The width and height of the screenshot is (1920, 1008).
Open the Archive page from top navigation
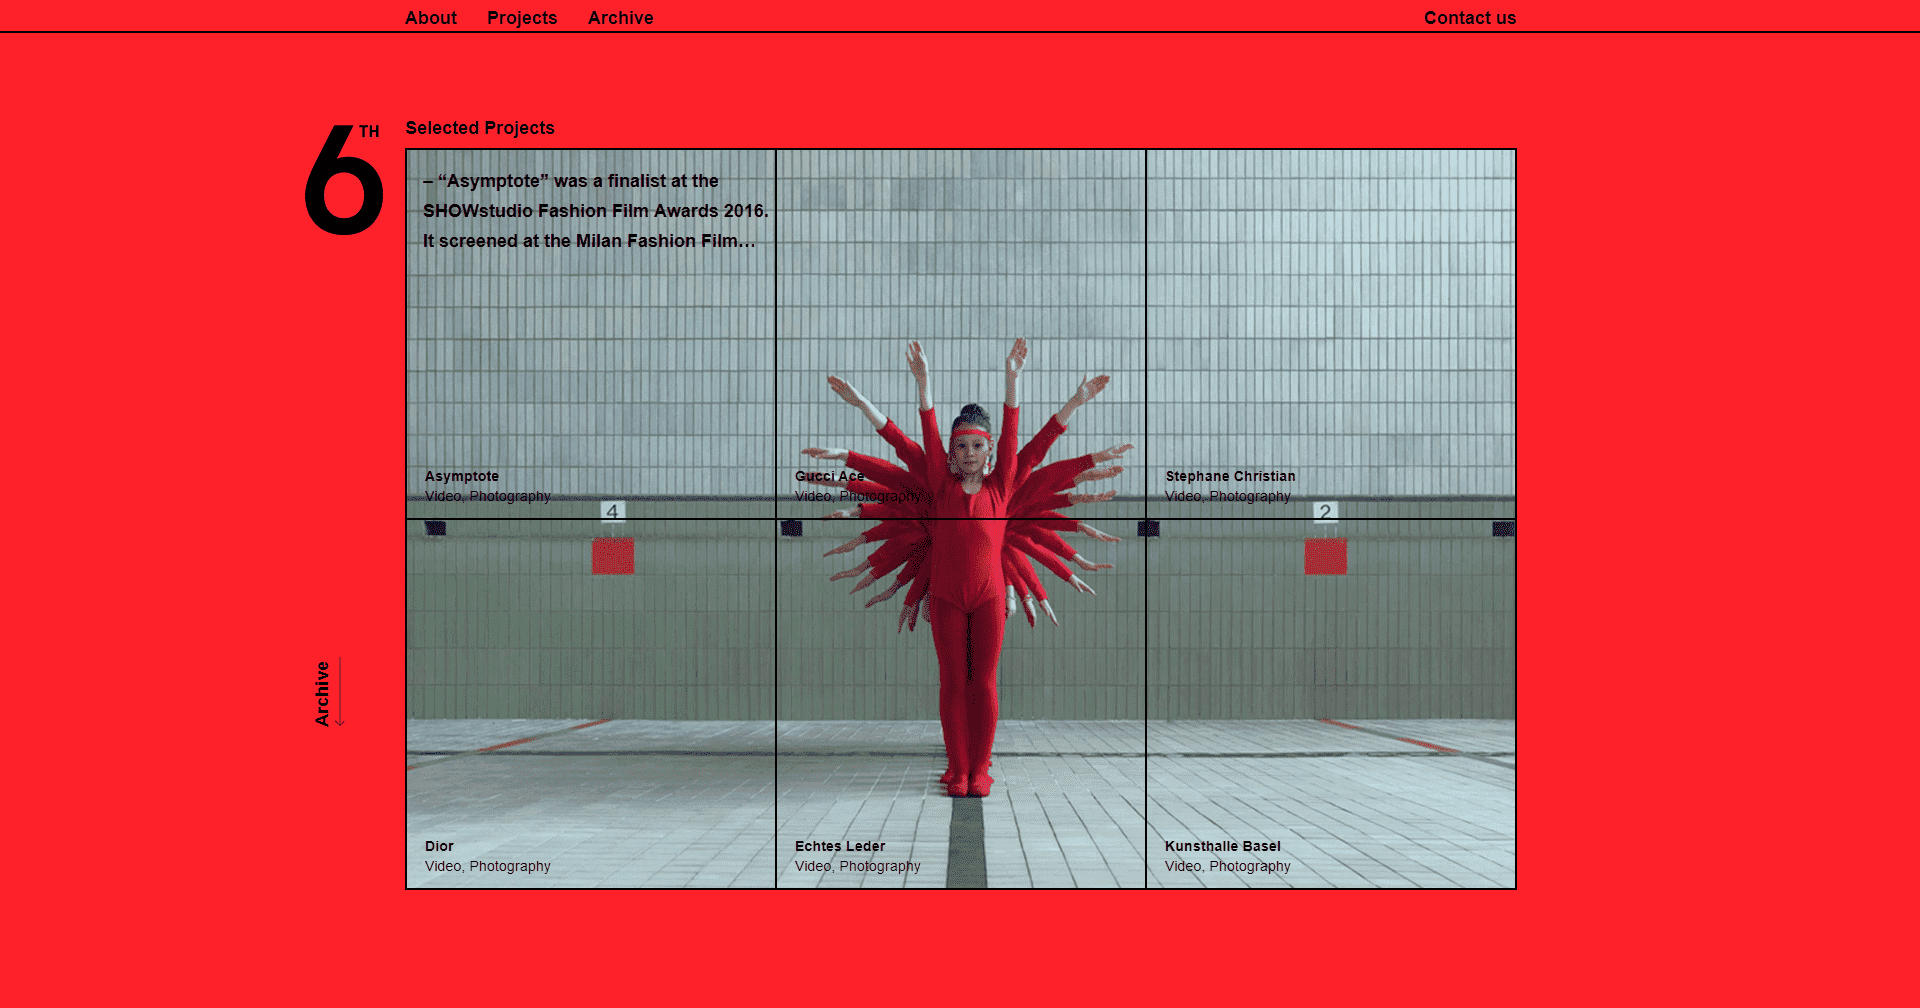pyautogui.click(x=620, y=17)
